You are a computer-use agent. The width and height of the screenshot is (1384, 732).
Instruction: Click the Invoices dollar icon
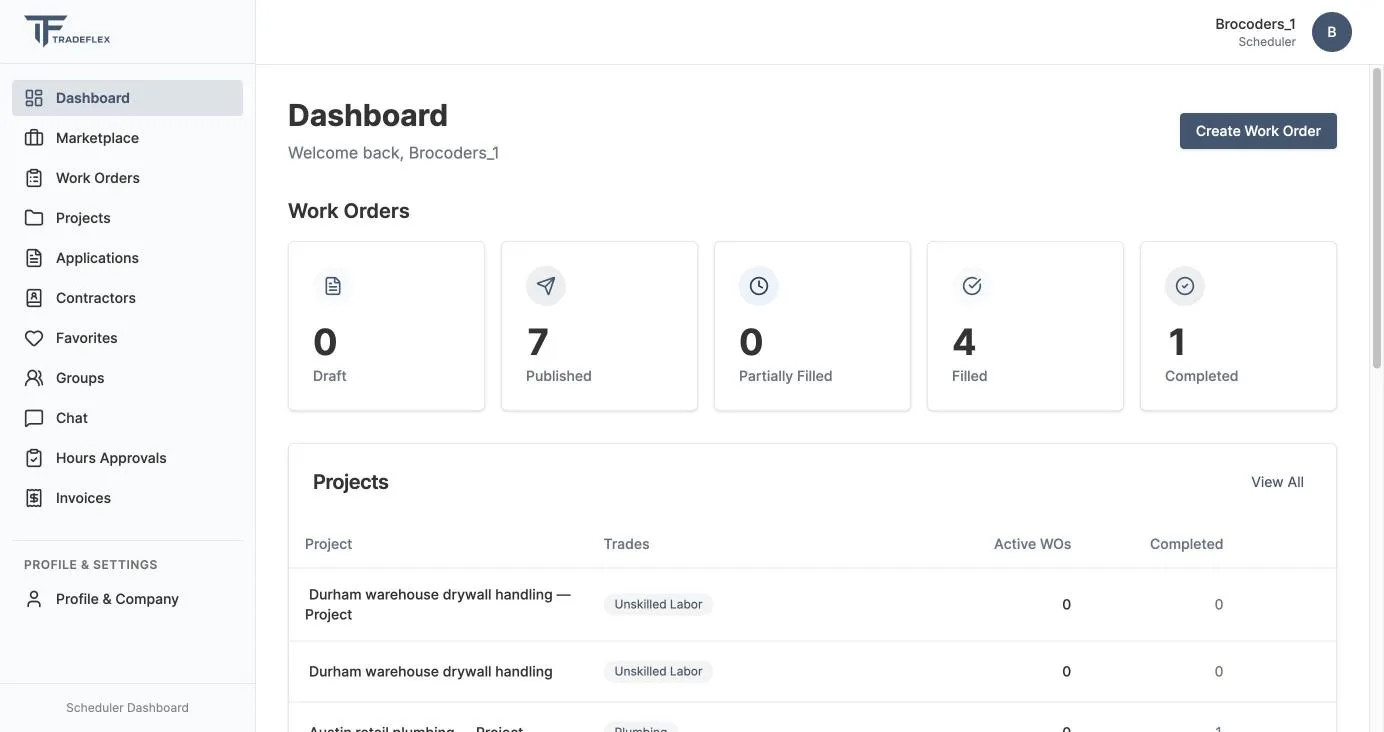point(34,498)
